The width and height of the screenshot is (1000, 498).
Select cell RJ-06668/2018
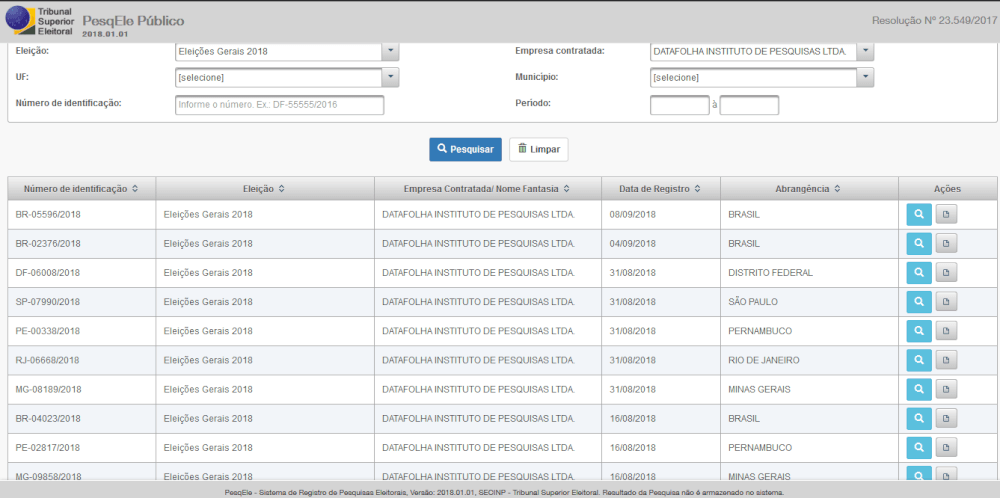pyautogui.click(x=82, y=360)
